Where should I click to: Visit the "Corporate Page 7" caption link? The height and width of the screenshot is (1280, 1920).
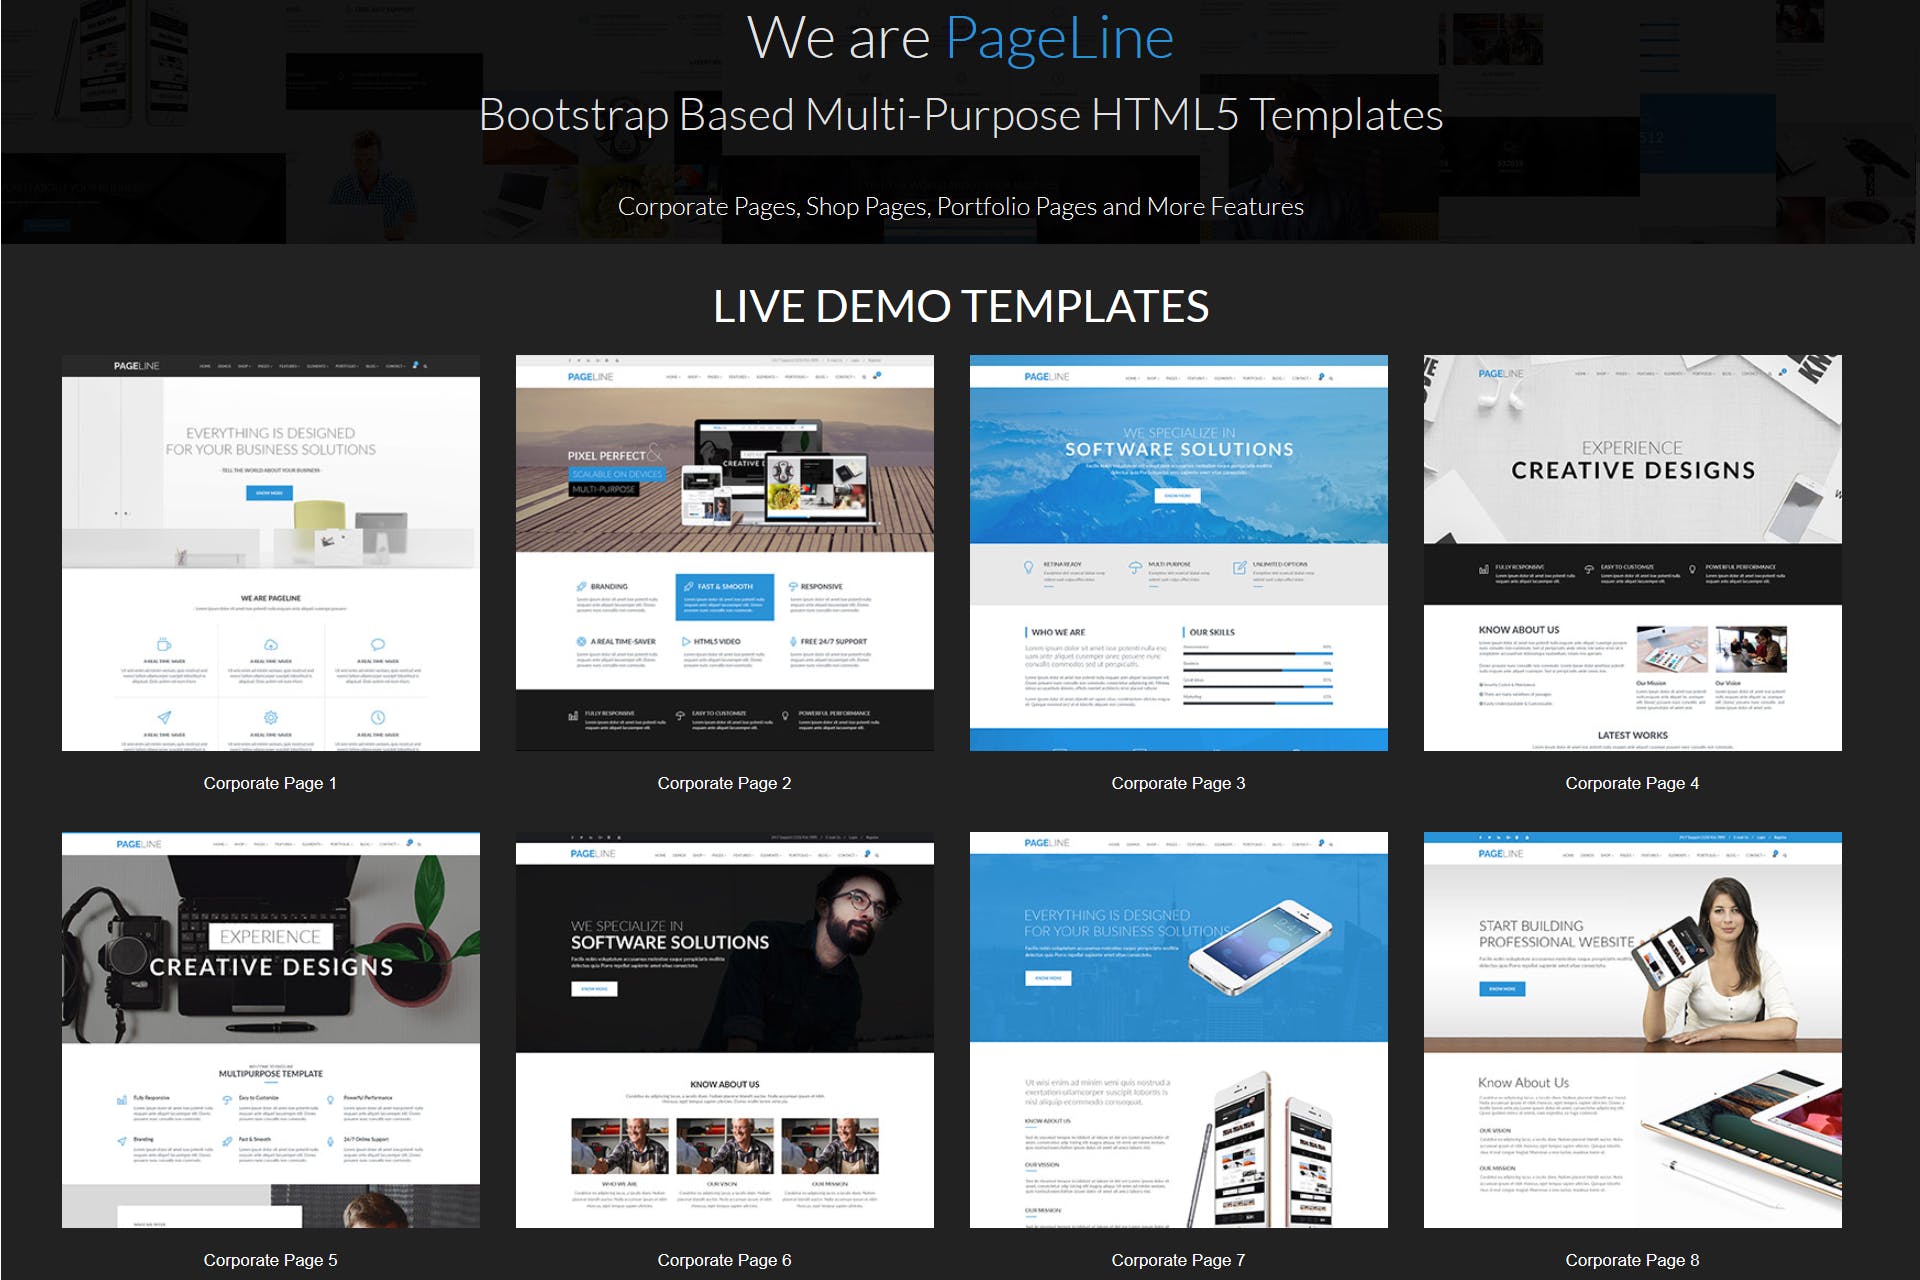pyautogui.click(x=1178, y=1260)
